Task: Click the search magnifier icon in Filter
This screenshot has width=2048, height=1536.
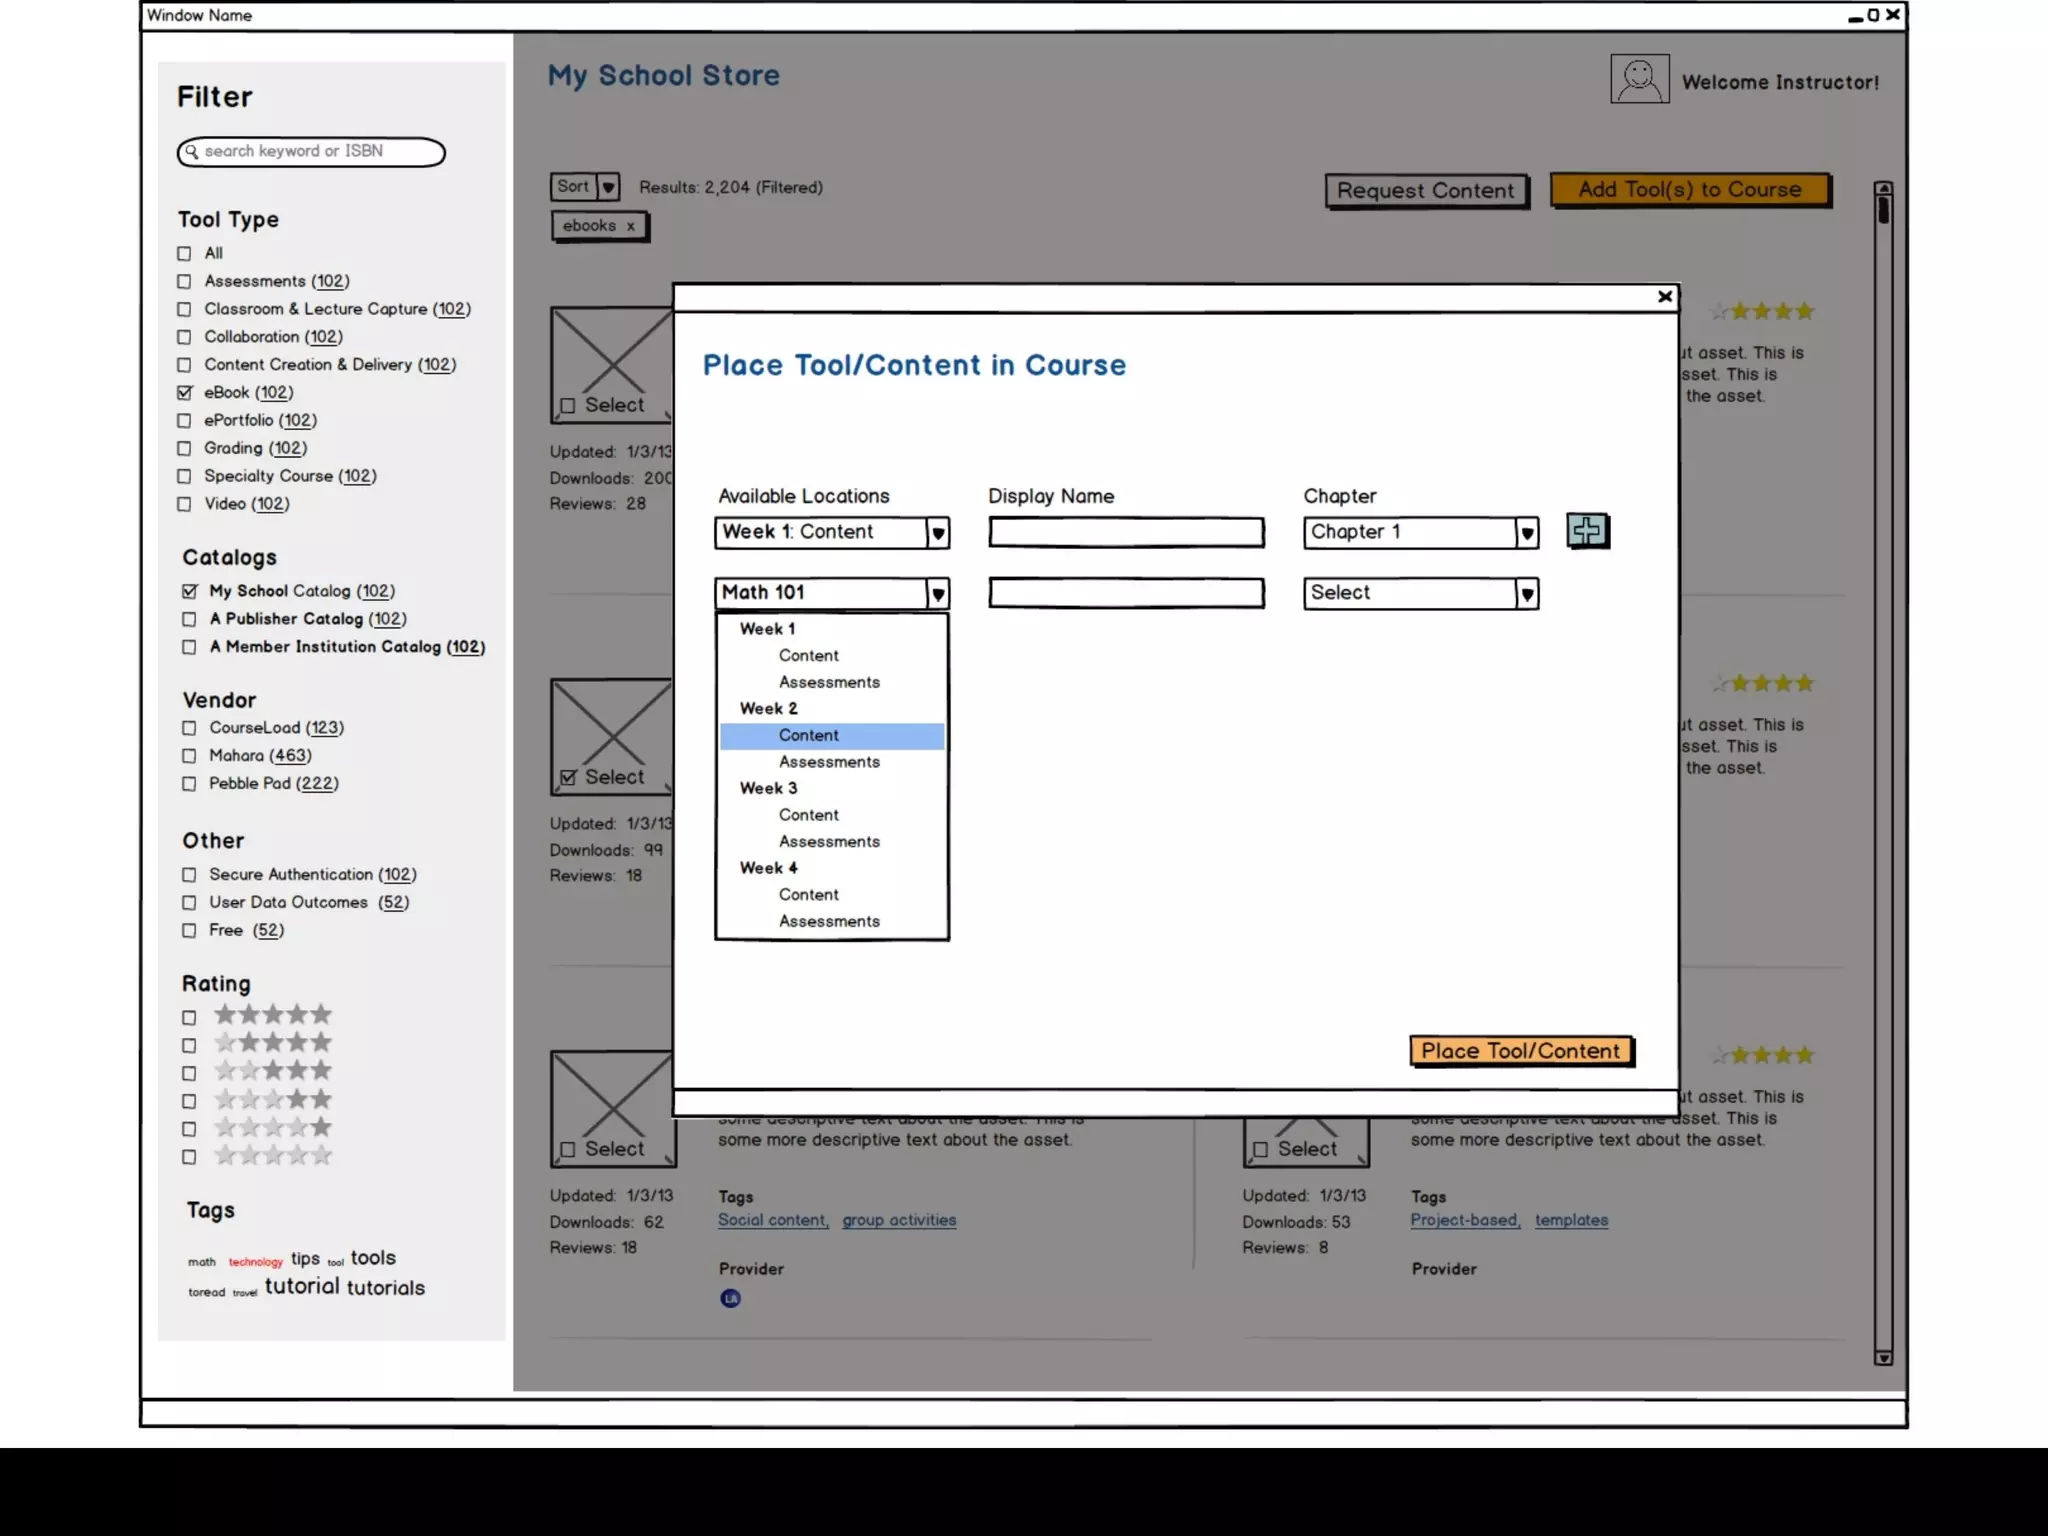Action: tap(192, 152)
